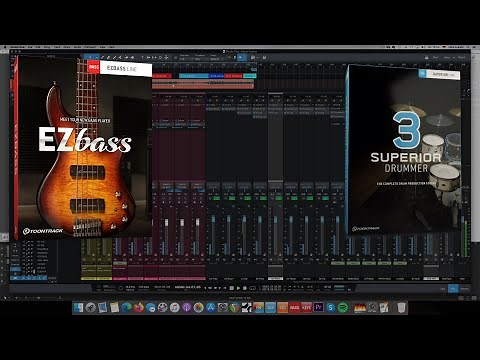
Task: Open the Music app from the Dock
Action: click(x=174, y=307)
